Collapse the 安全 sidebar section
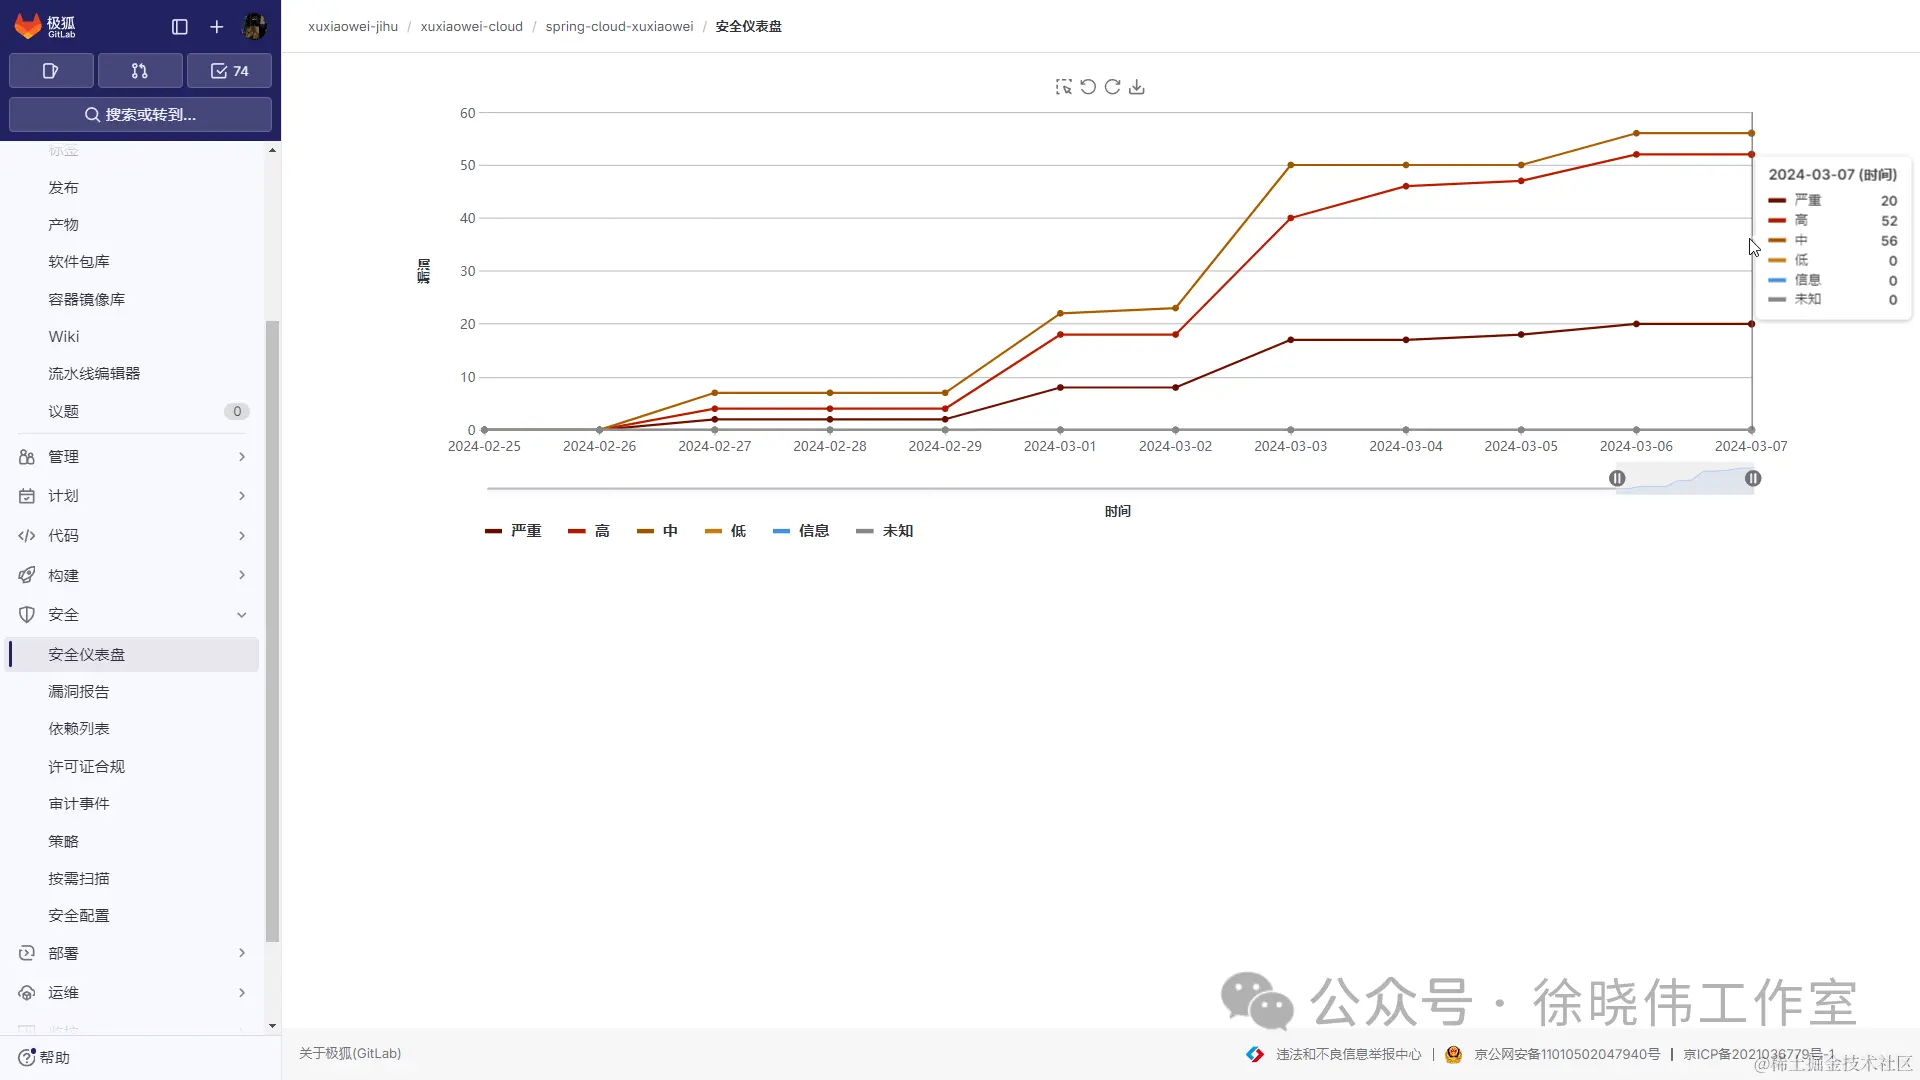This screenshot has width=1920, height=1080. [133, 615]
